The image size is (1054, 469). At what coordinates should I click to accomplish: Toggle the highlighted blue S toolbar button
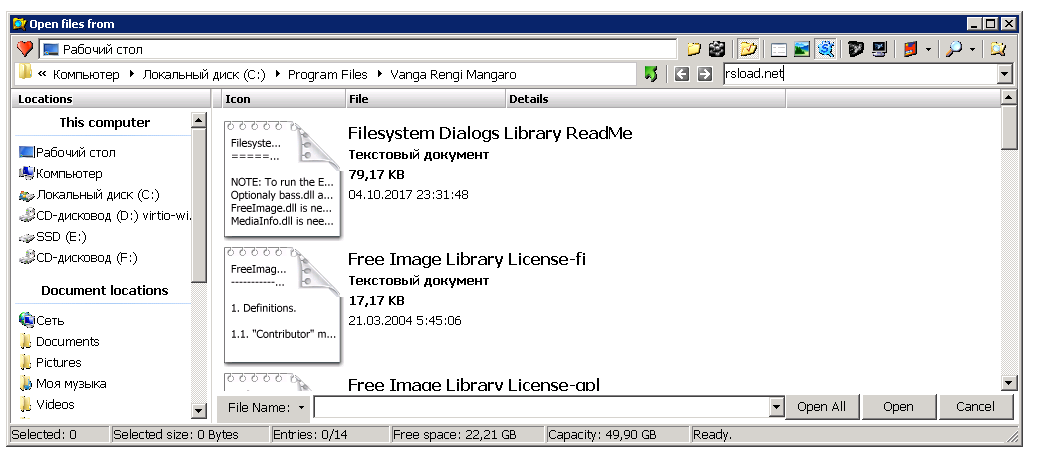coord(825,49)
